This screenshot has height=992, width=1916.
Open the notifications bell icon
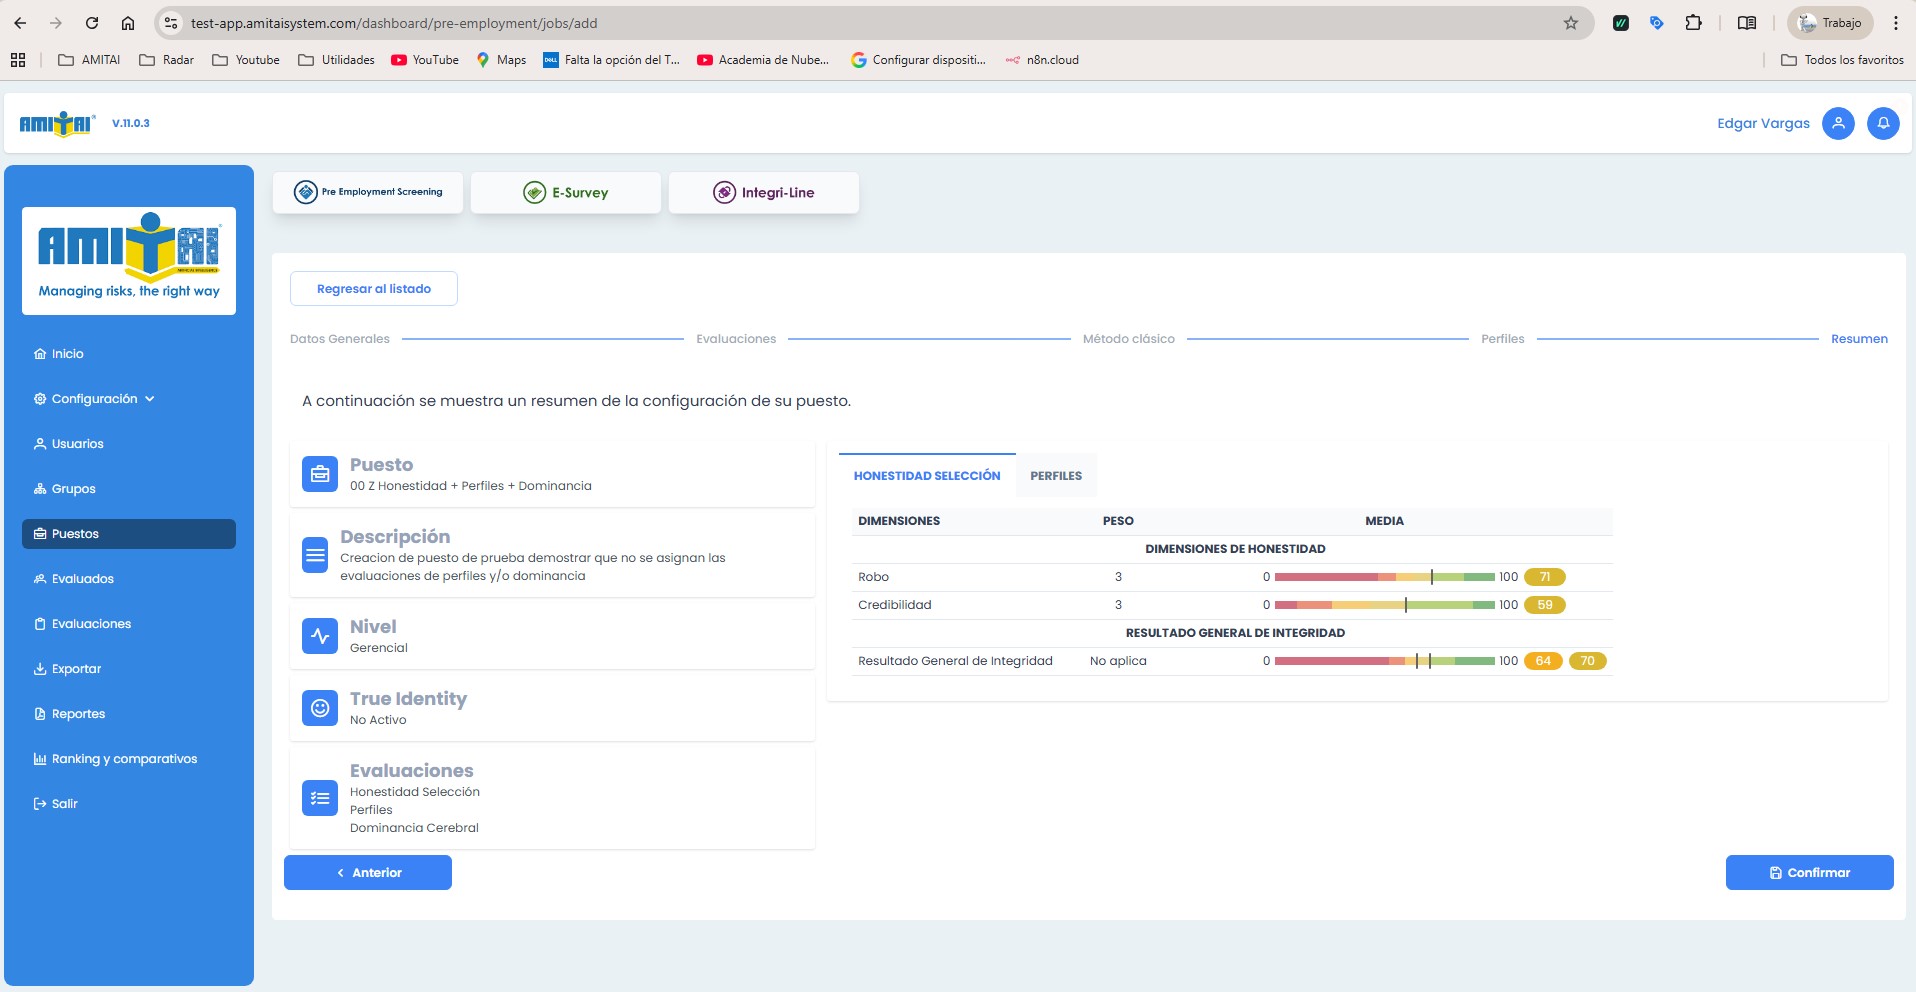coord(1883,123)
